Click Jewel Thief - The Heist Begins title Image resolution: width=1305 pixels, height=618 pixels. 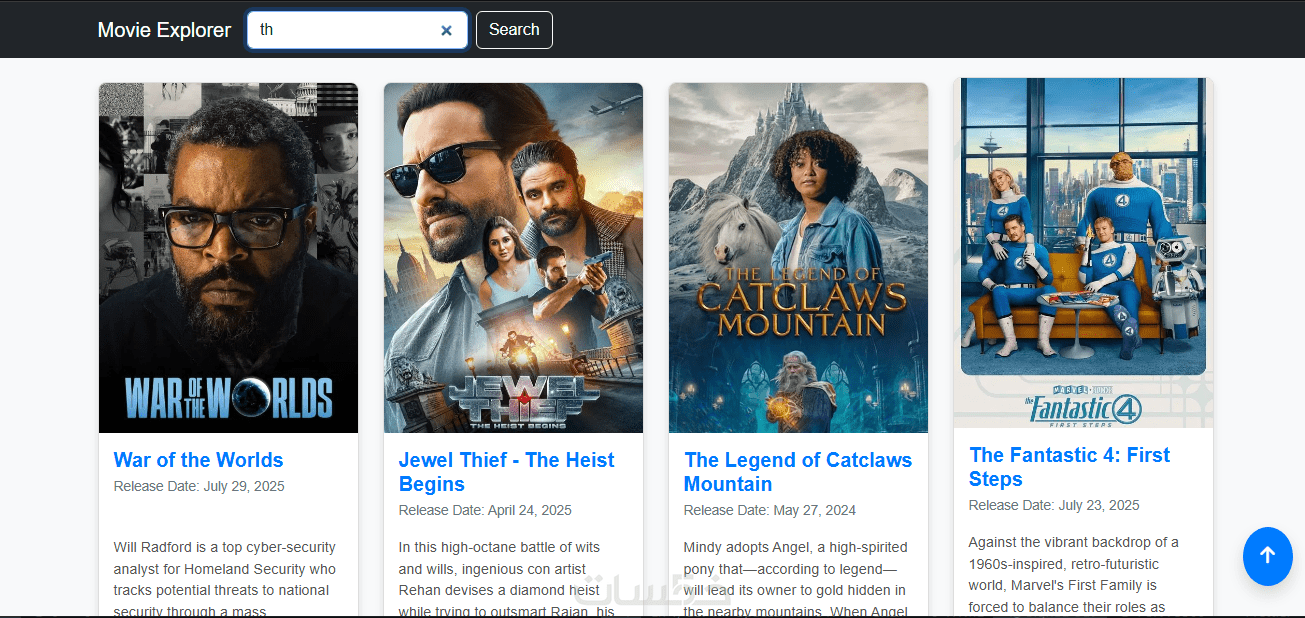pos(506,472)
